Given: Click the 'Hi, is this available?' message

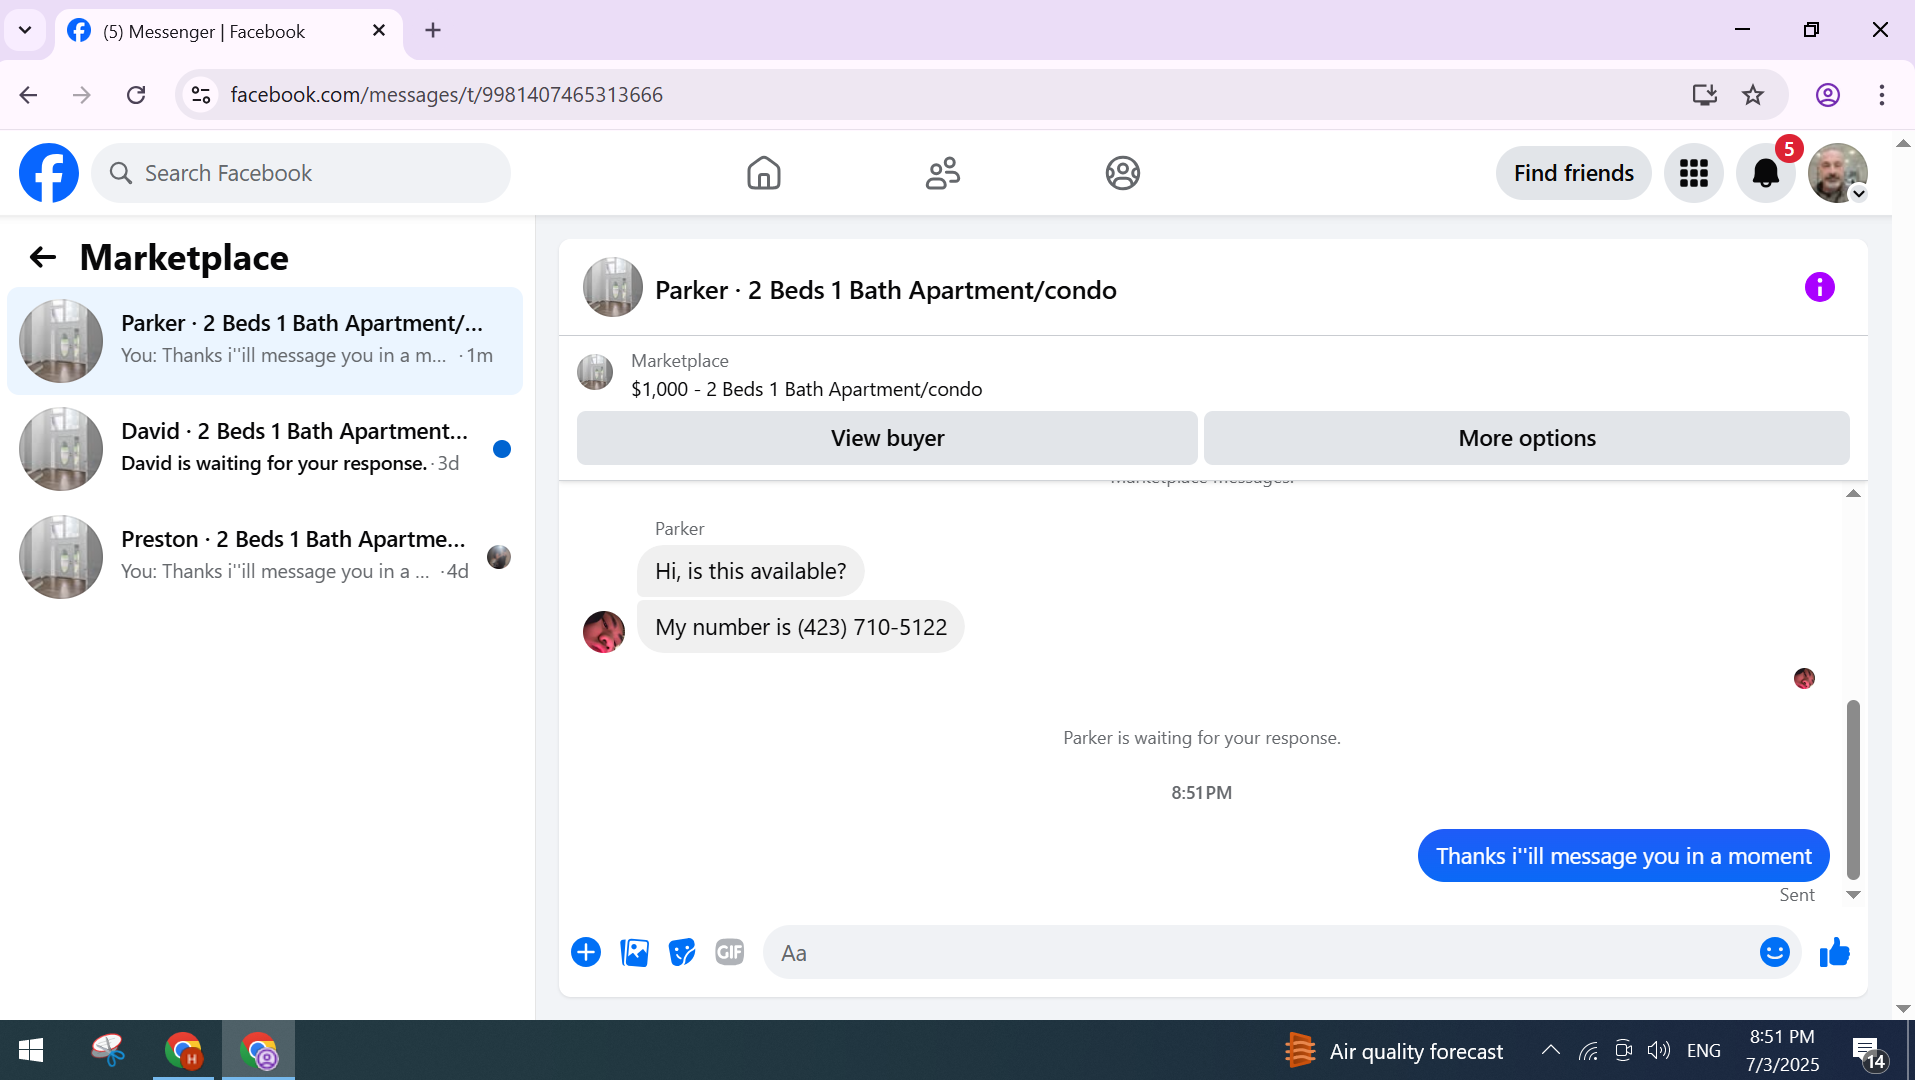Looking at the screenshot, I should pyautogui.click(x=750, y=571).
